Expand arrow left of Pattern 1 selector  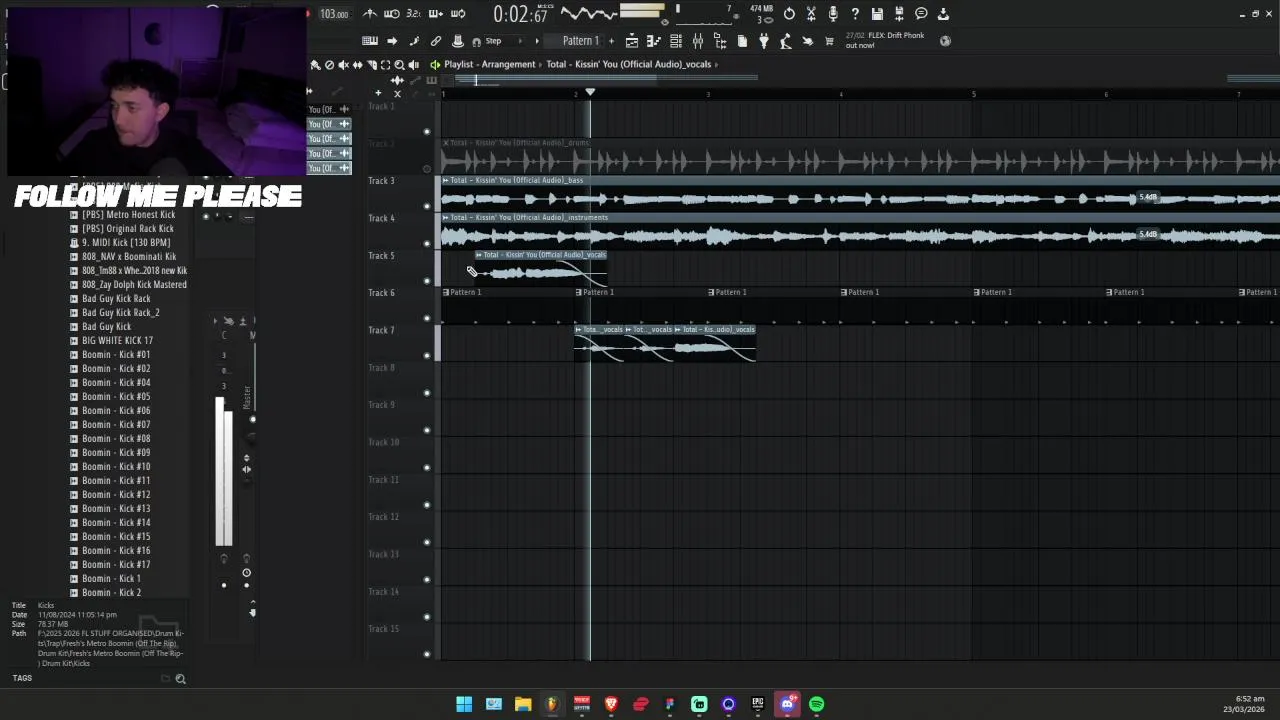point(537,41)
